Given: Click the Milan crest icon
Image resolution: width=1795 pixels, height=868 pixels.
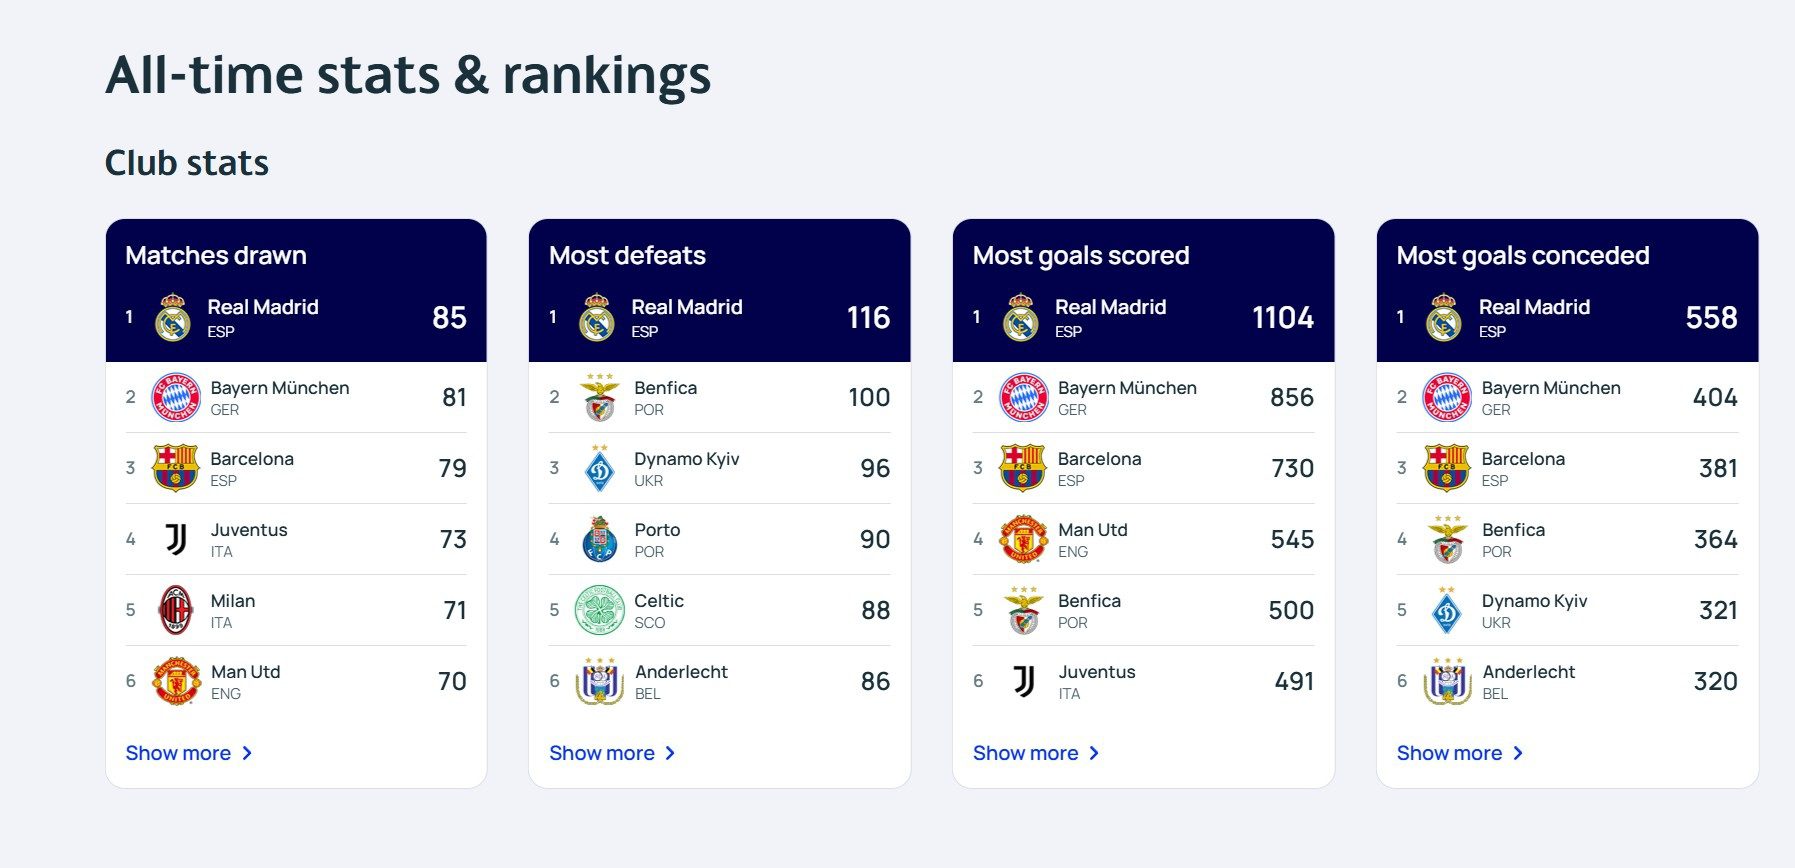Looking at the screenshot, I should 176,611.
